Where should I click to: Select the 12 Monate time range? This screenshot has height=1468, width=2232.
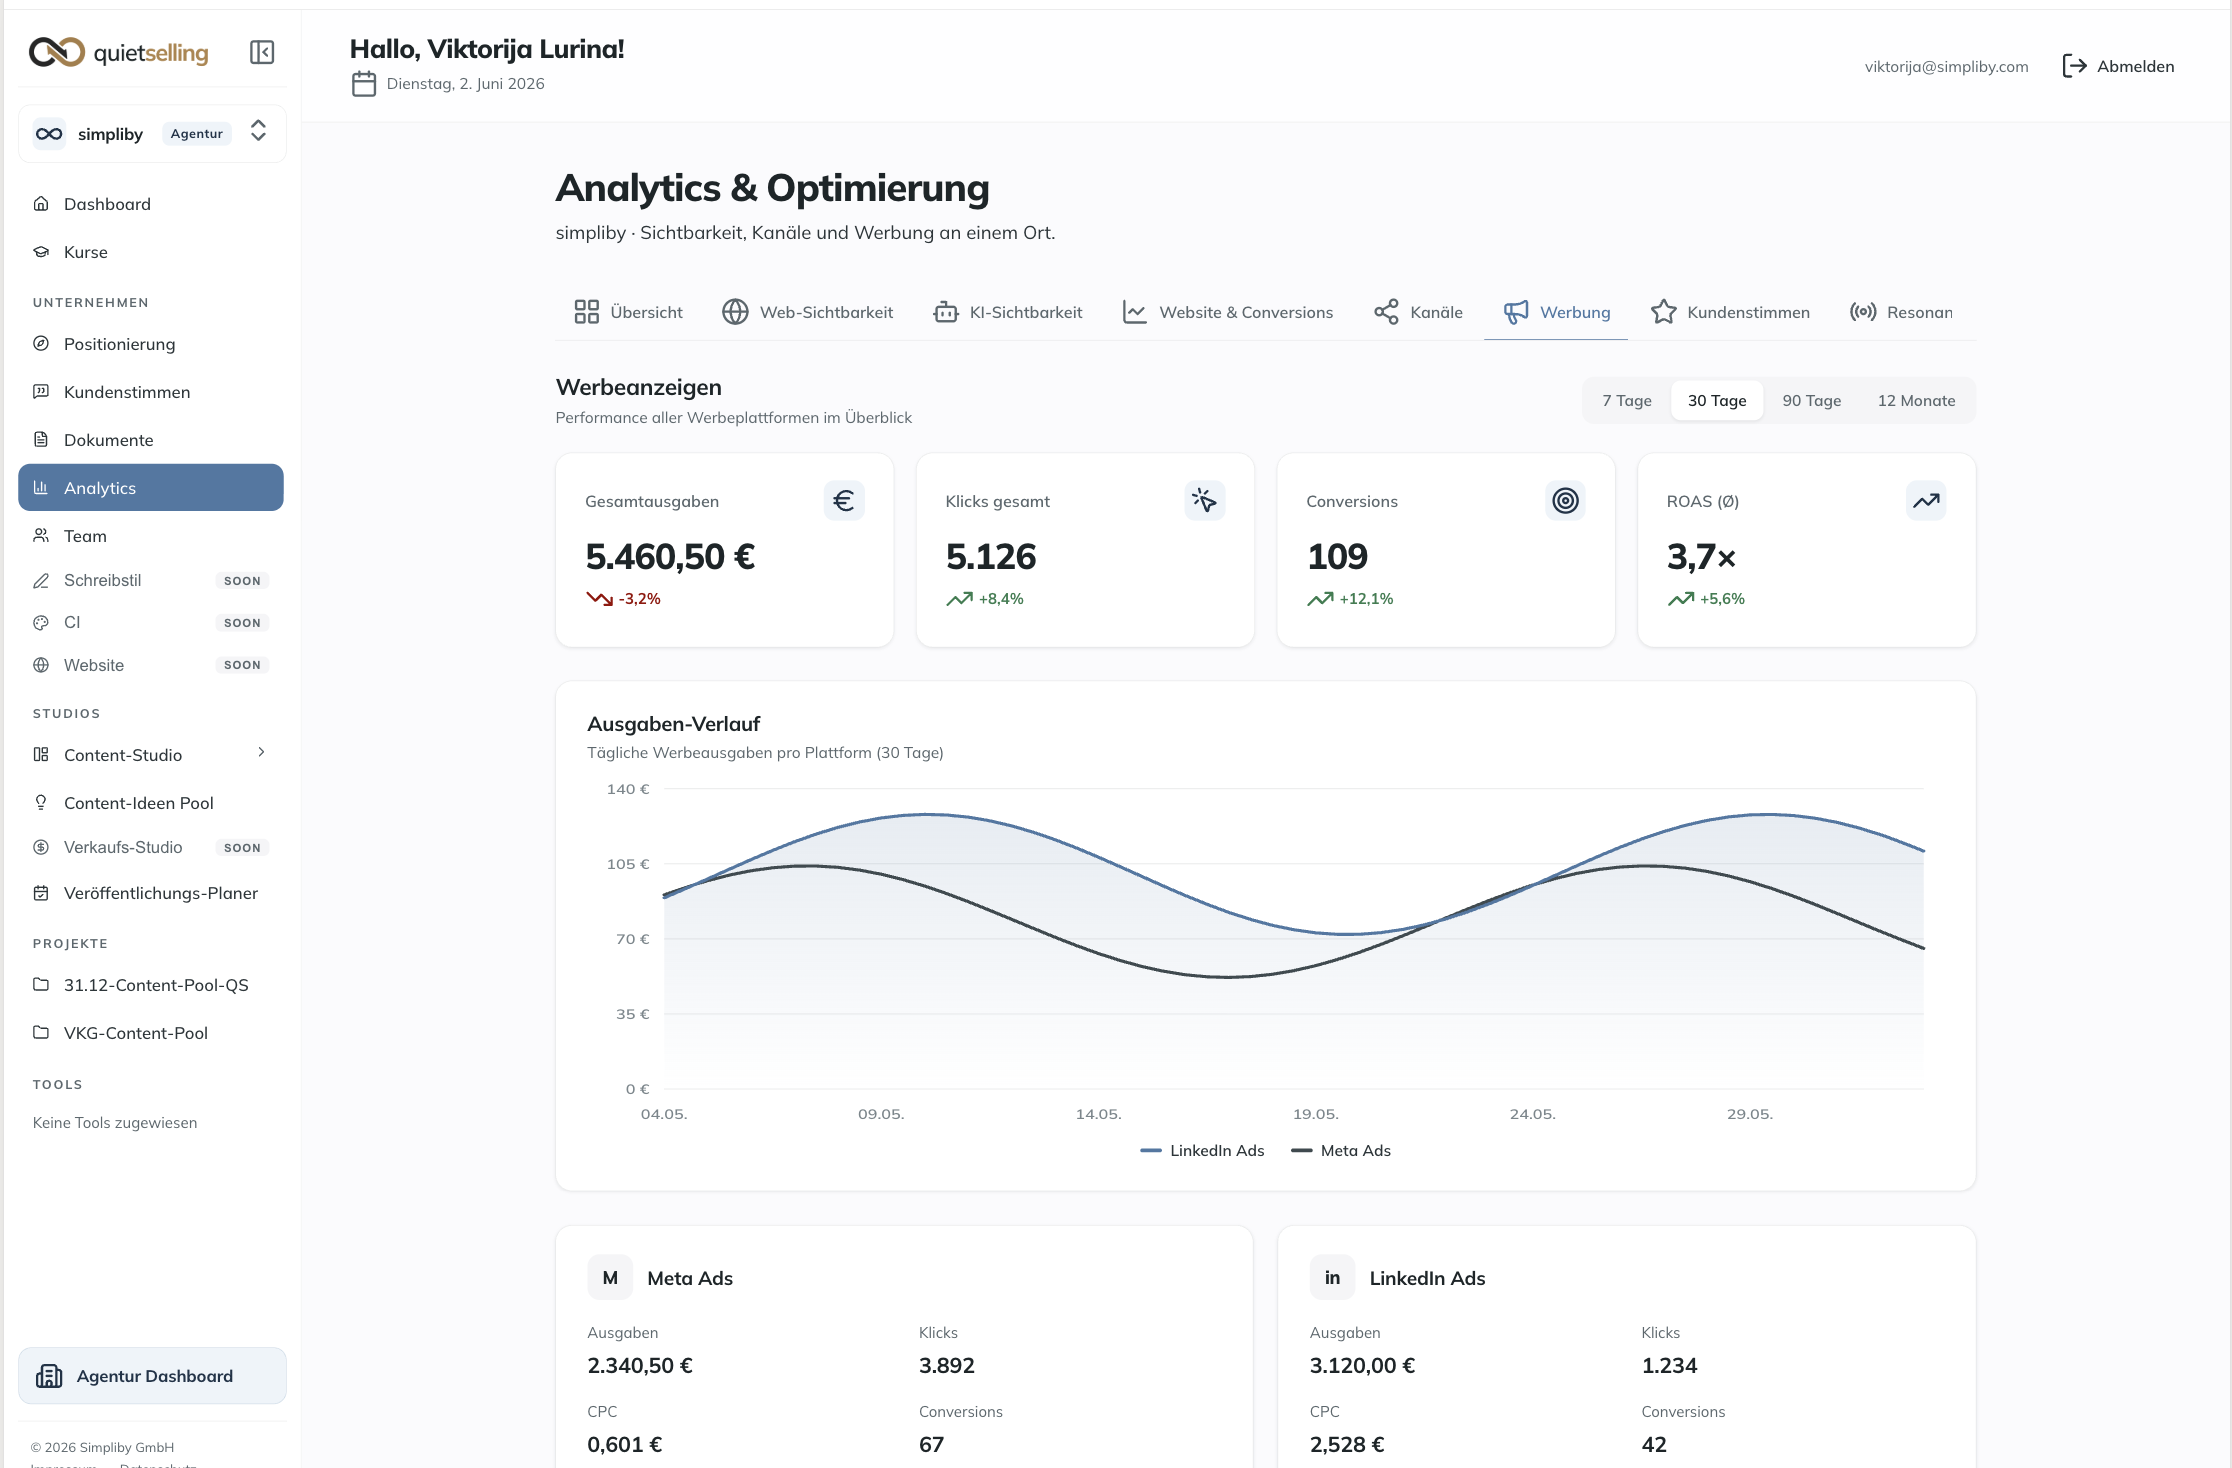click(x=1916, y=400)
